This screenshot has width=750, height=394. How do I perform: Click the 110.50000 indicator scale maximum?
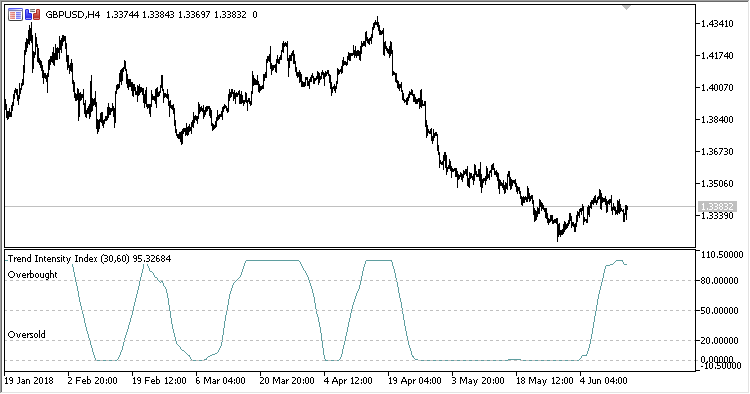pyautogui.click(x=721, y=255)
